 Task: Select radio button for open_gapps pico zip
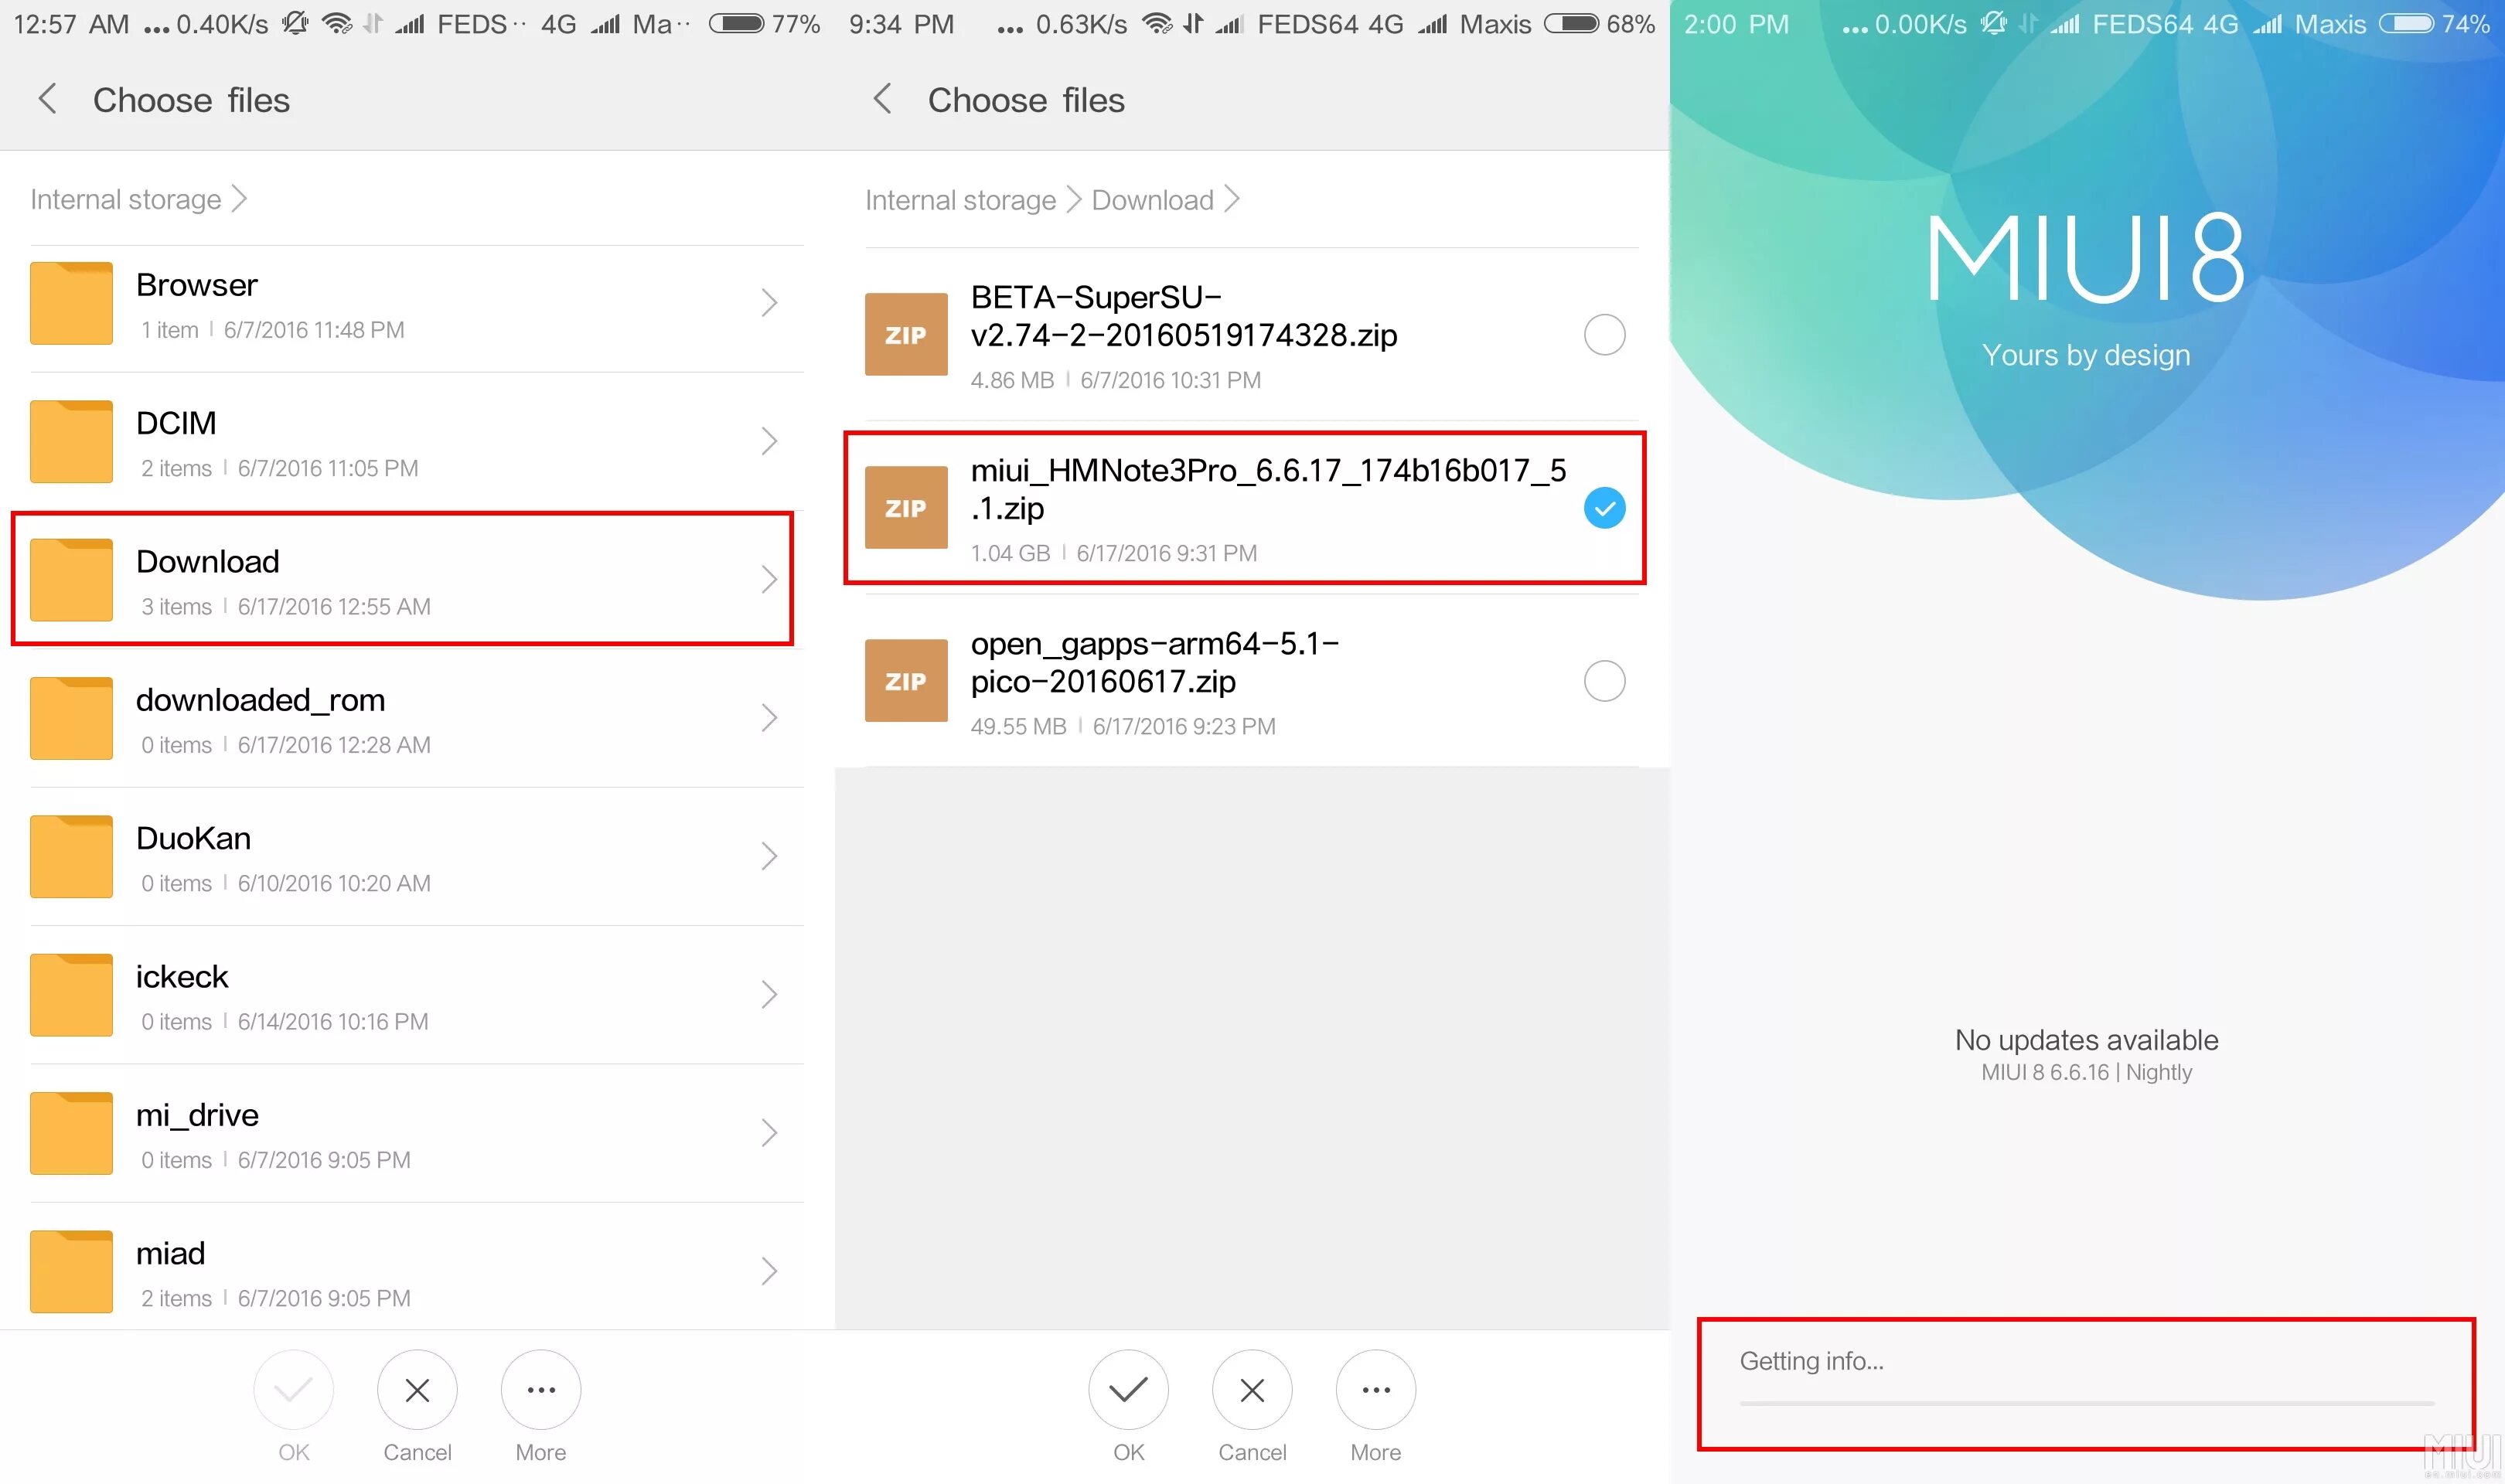(1604, 681)
